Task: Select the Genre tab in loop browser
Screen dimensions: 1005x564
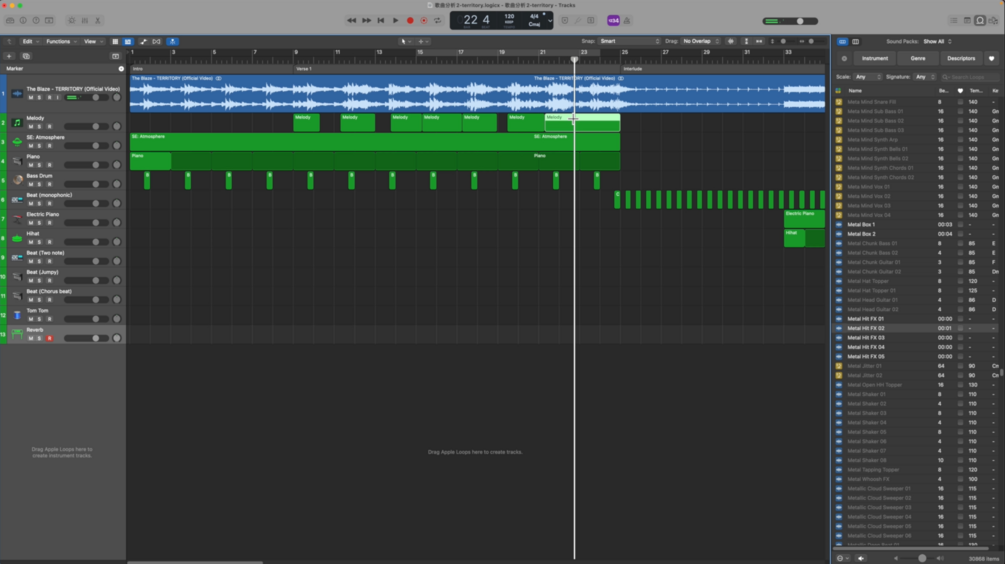Action: coord(918,58)
